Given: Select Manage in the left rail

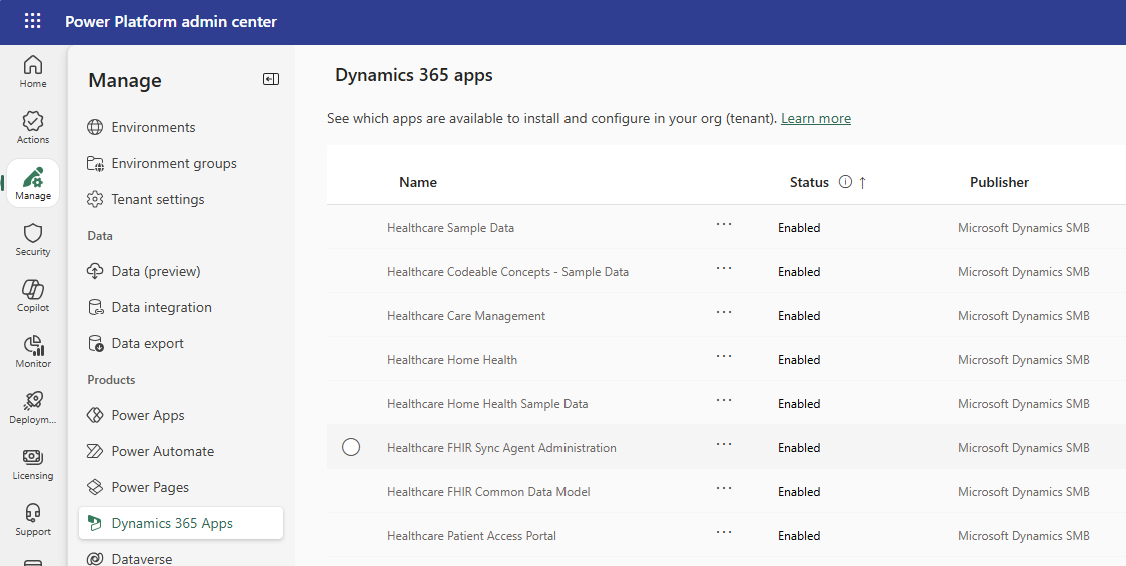Looking at the screenshot, I should tap(33, 183).
